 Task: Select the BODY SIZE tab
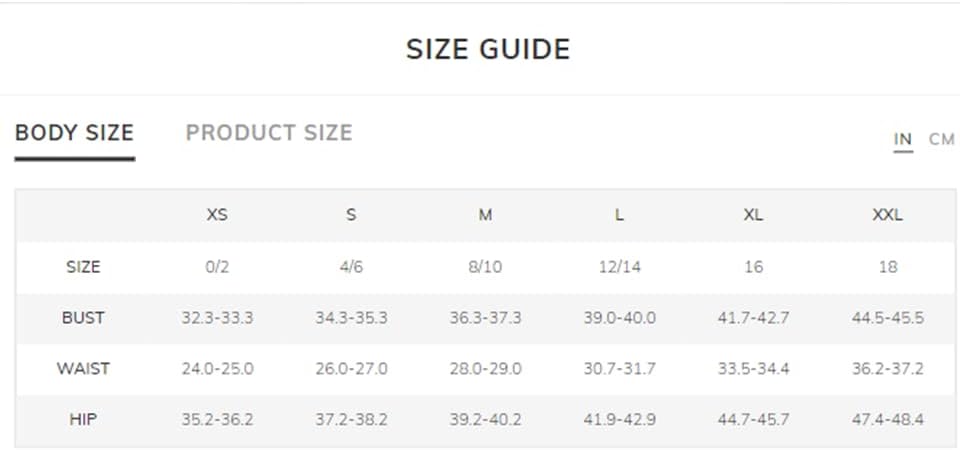[74, 133]
